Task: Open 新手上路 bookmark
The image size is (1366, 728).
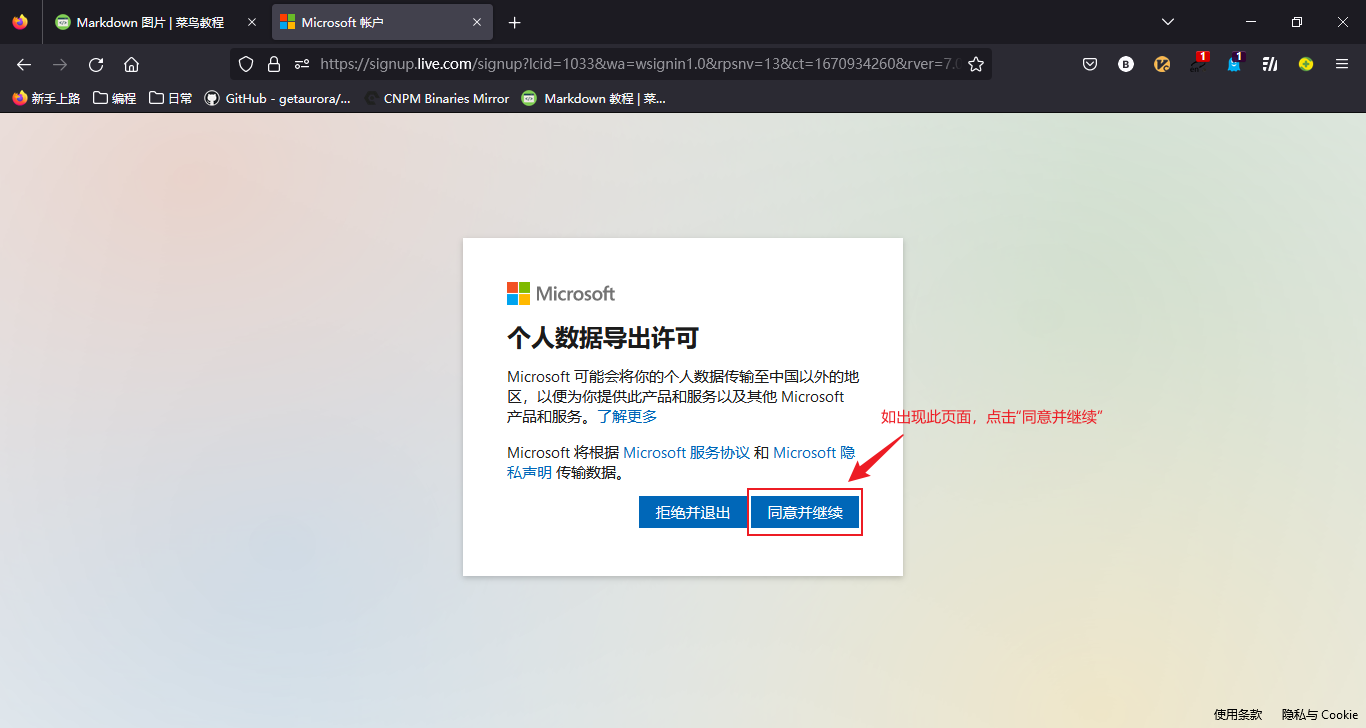Action: 46,98
